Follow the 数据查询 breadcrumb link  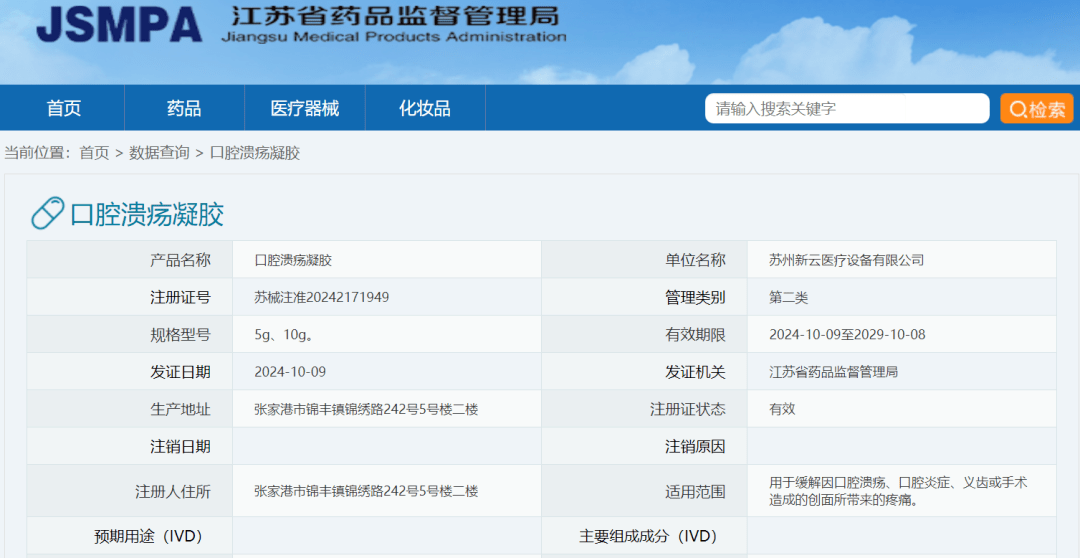[159, 153]
